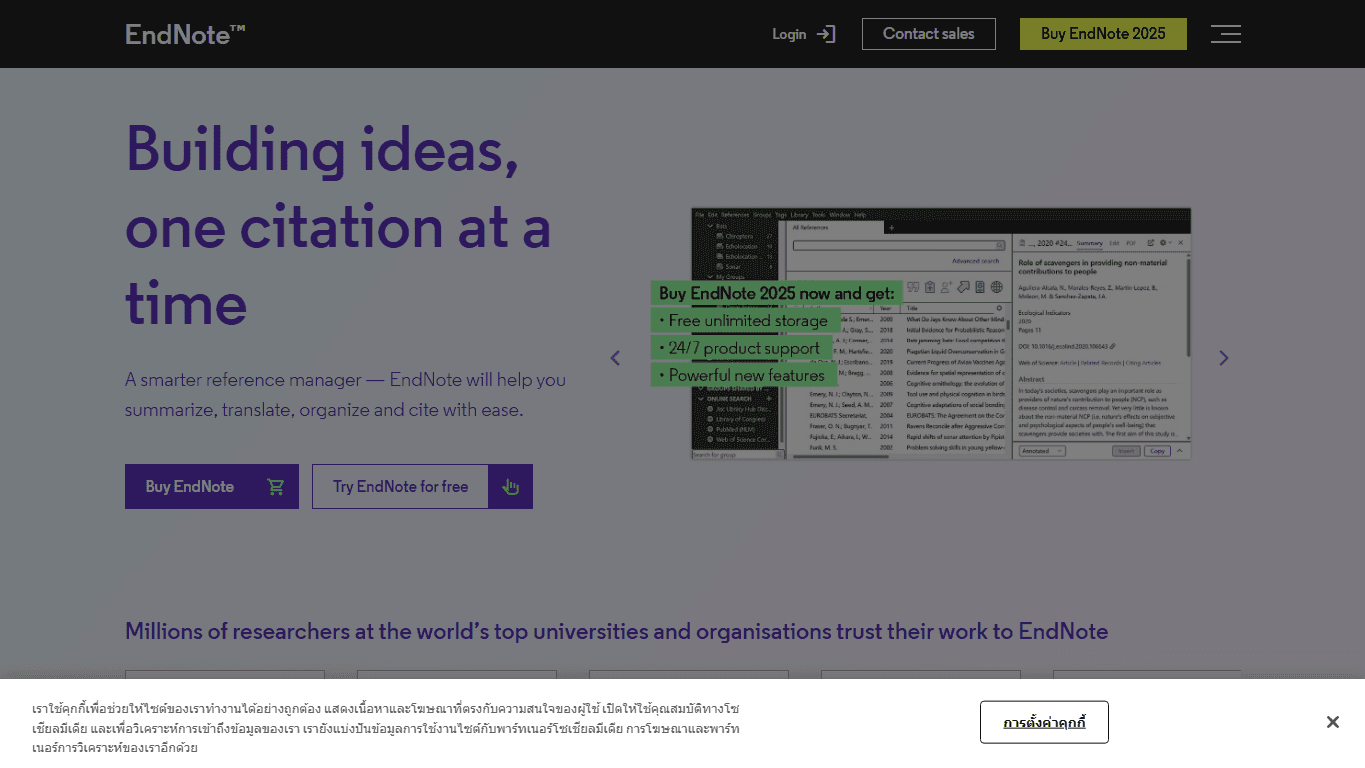This screenshot has width=1365, height=768.
Task: Open the hamburger menu
Action: (x=1225, y=34)
